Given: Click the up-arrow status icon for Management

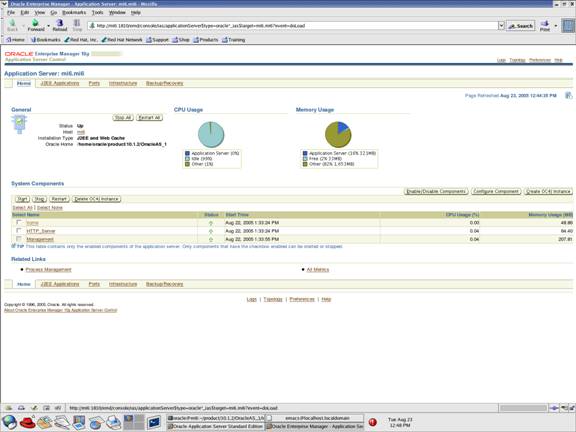Looking at the screenshot, I should point(211,240).
